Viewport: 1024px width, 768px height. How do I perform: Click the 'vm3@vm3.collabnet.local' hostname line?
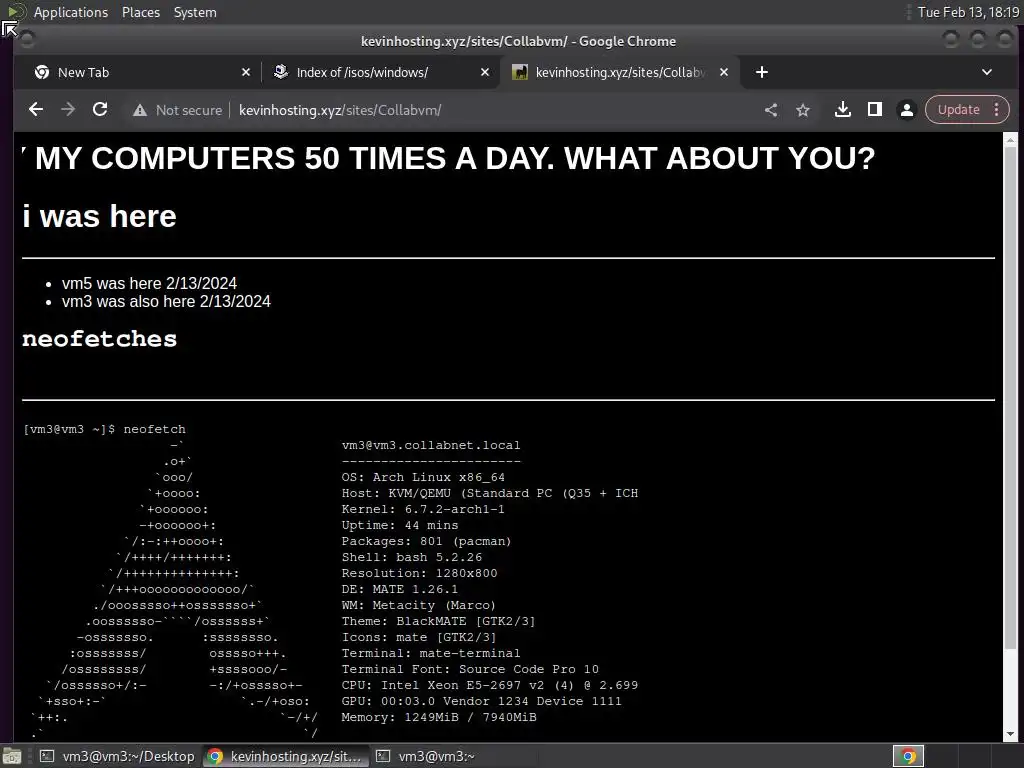[431, 445]
